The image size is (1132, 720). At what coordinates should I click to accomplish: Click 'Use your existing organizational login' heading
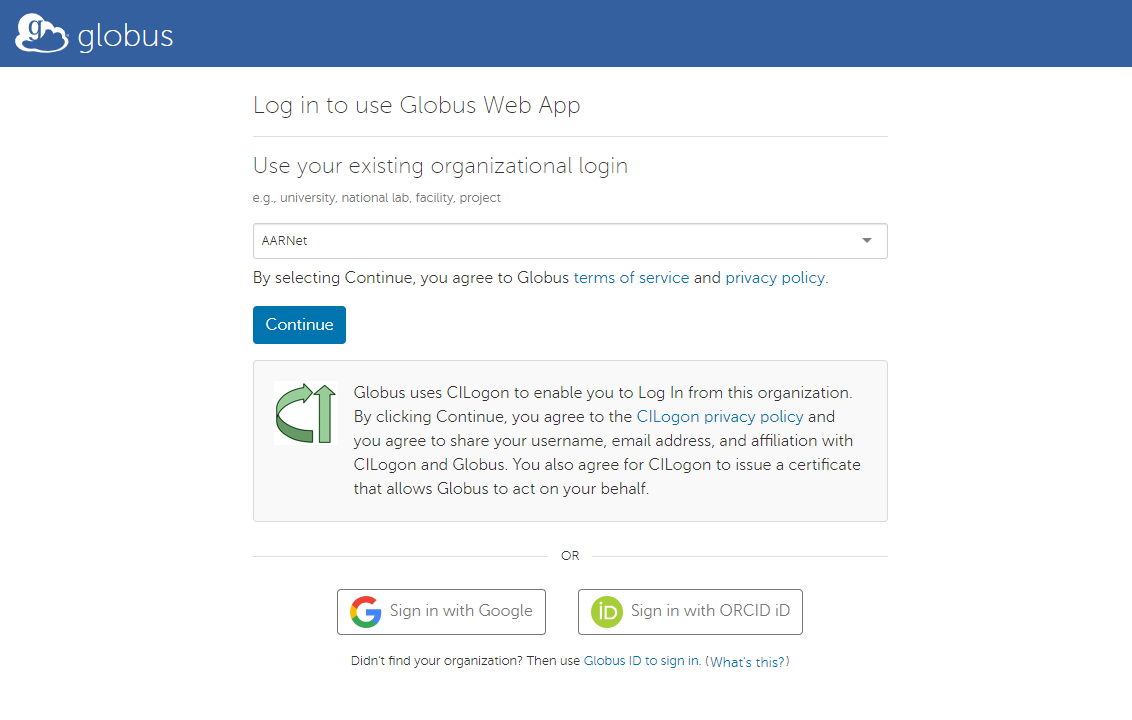440,166
